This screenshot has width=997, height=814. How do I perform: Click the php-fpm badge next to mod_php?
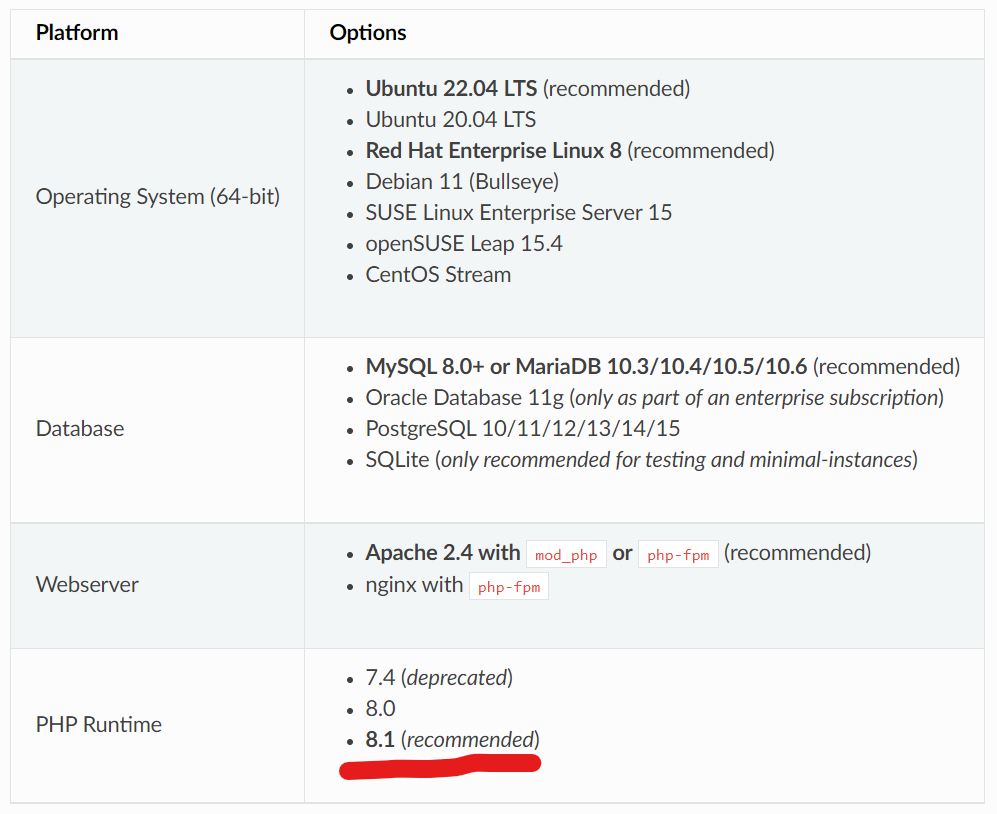(x=678, y=554)
